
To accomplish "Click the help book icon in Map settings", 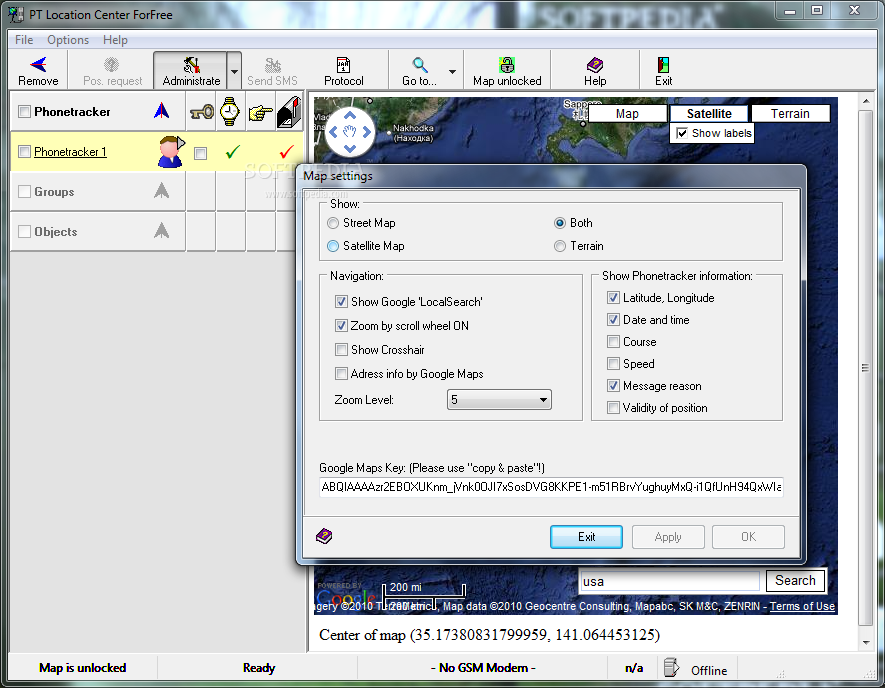I will click(x=324, y=536).
